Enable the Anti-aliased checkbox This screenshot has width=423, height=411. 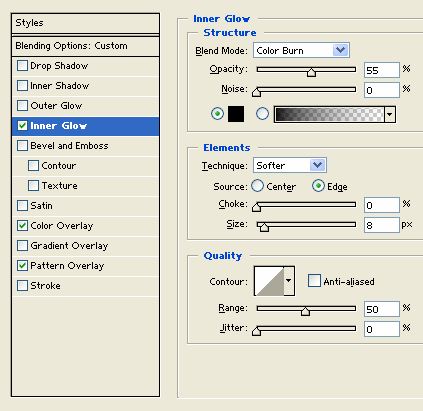314,281
